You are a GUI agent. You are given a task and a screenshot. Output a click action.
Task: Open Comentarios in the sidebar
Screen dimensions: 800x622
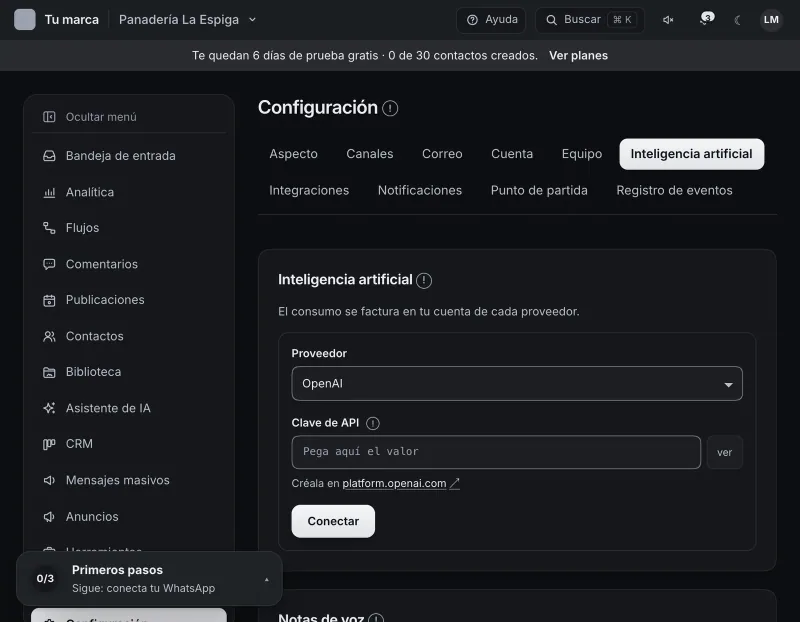click(102, 264)
